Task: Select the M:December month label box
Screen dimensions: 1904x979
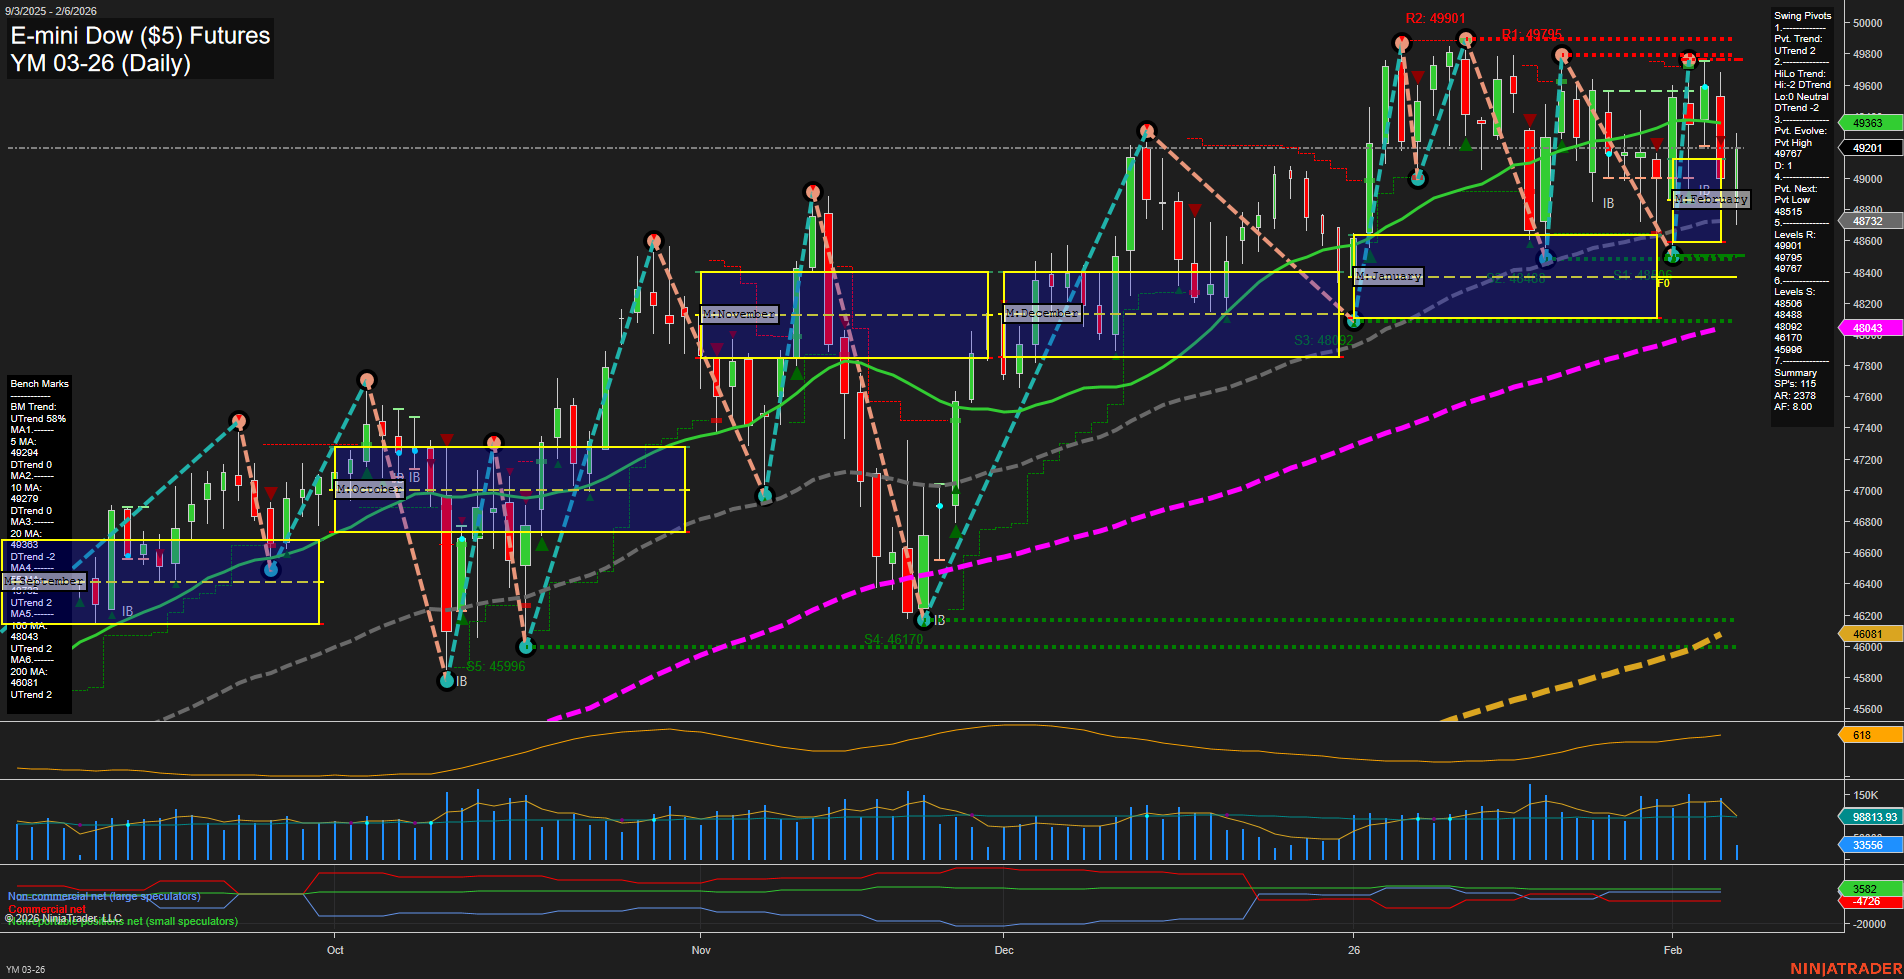Action: click(x=1042, y=312)
